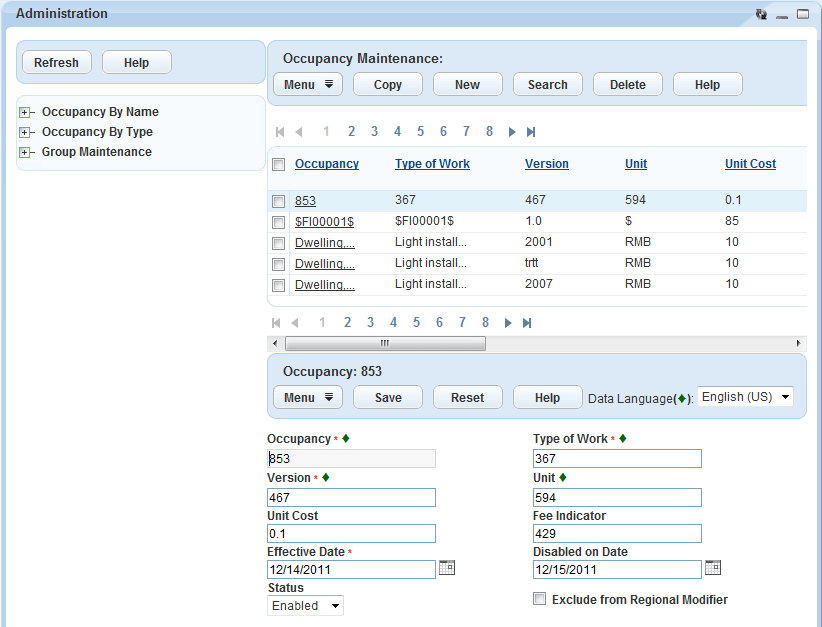Tick the checkbox for row 853
This screenshot has width=822, height=627.
point(279,201)
